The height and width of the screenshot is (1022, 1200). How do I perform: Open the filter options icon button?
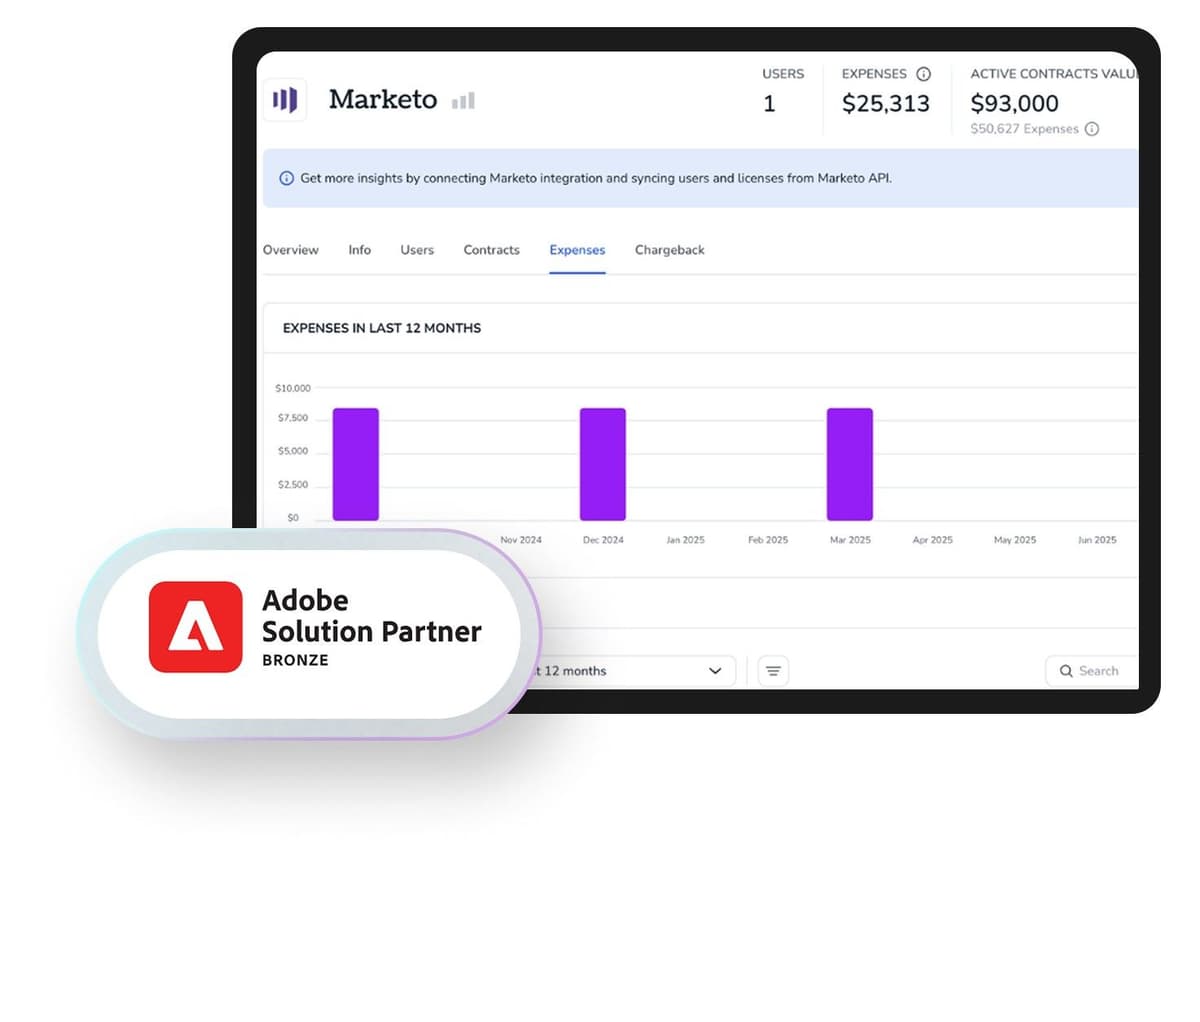pos(773,671)
